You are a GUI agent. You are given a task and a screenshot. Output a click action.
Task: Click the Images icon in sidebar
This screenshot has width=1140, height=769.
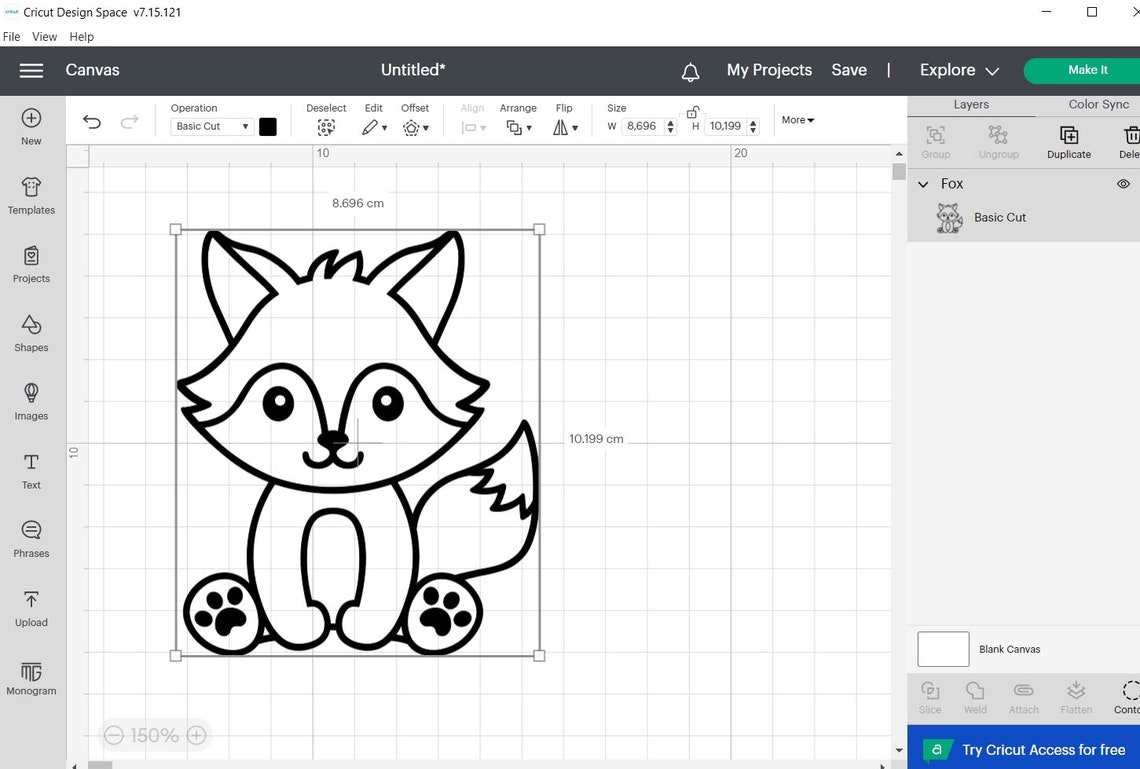click(x=31, y=402)
